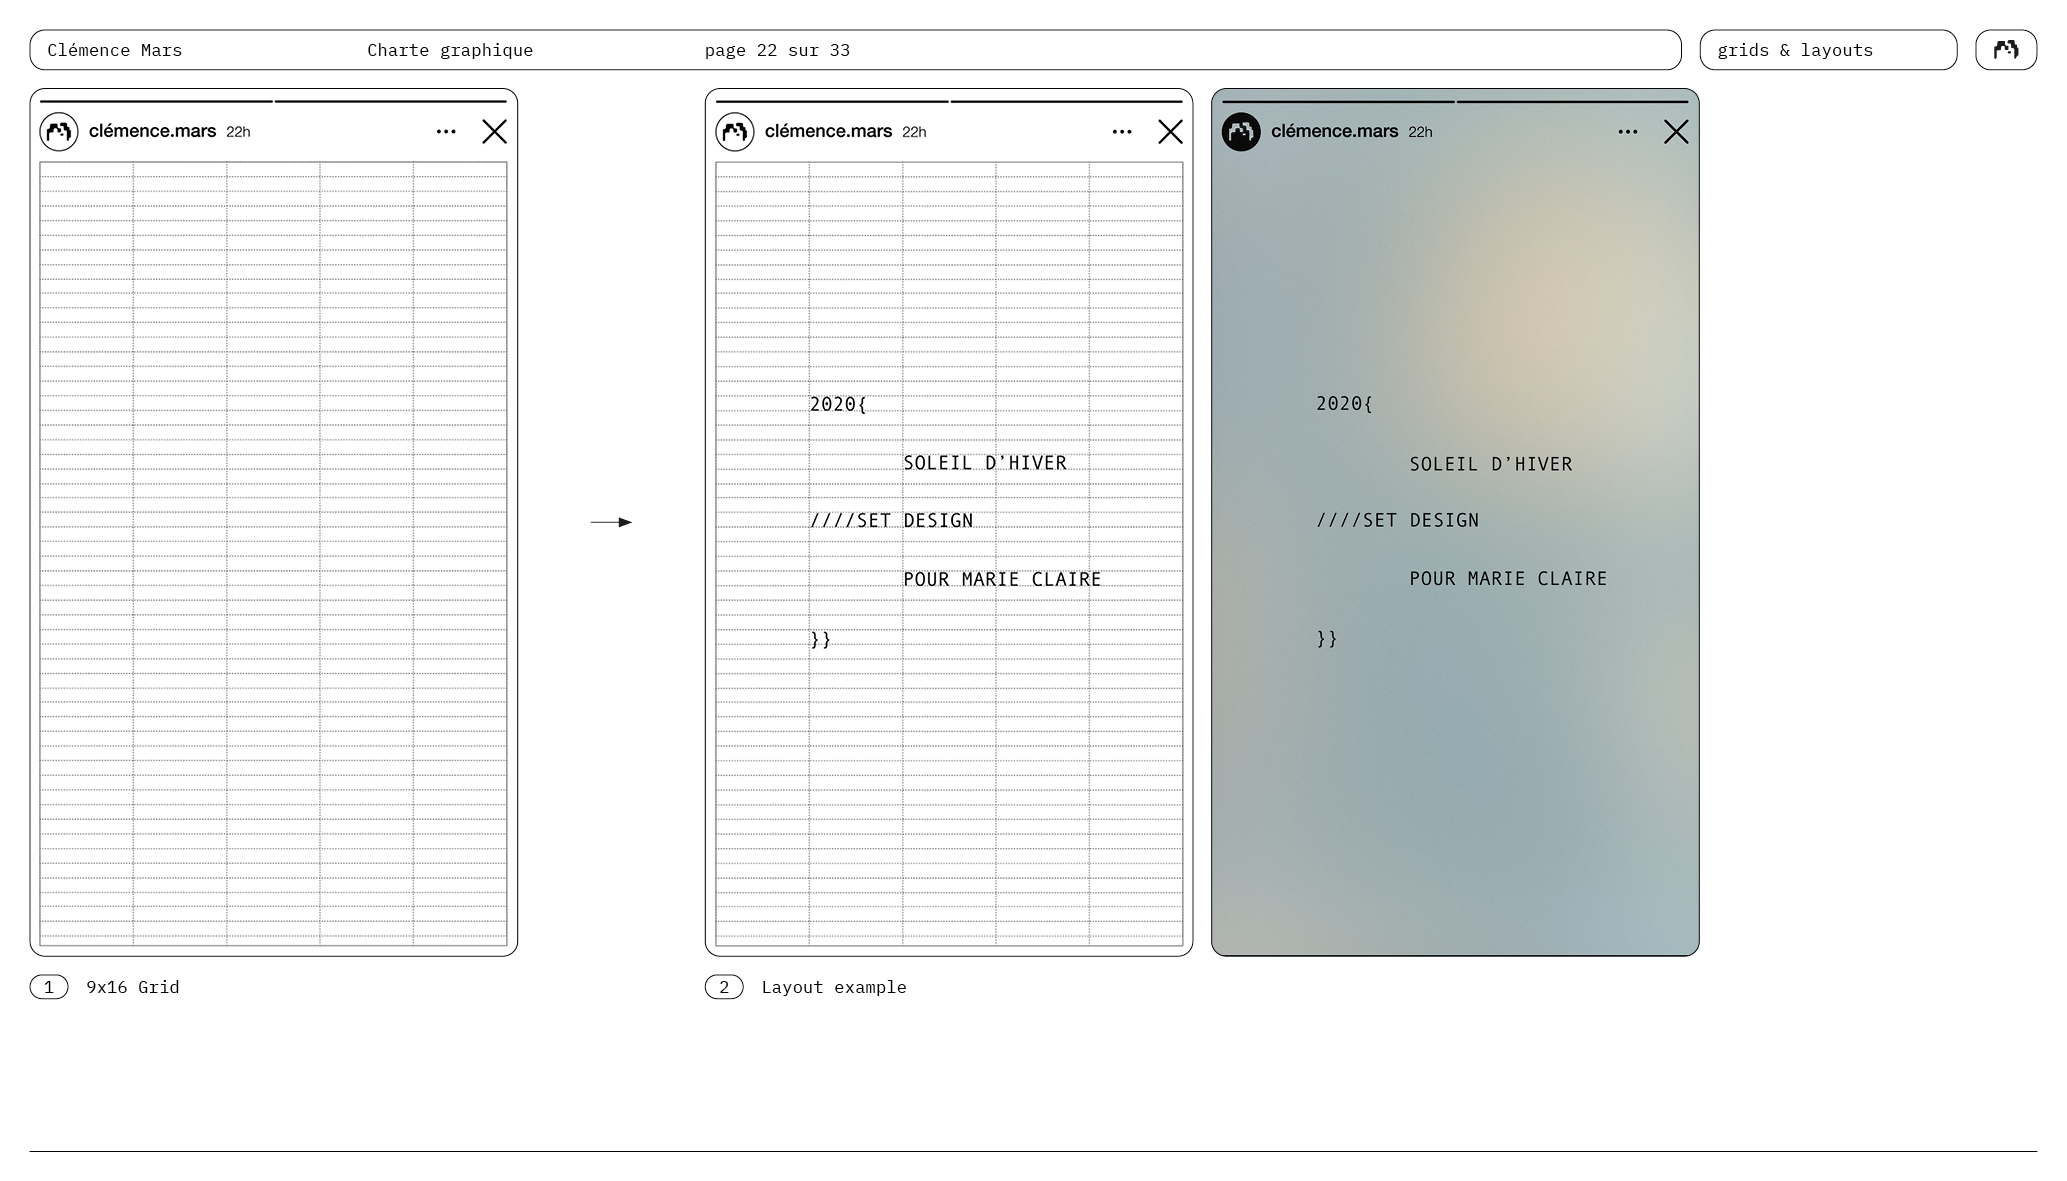Close the gradient story with the X icon
This screenshot has width=2067, height=1181.
tap(1676, 131)
